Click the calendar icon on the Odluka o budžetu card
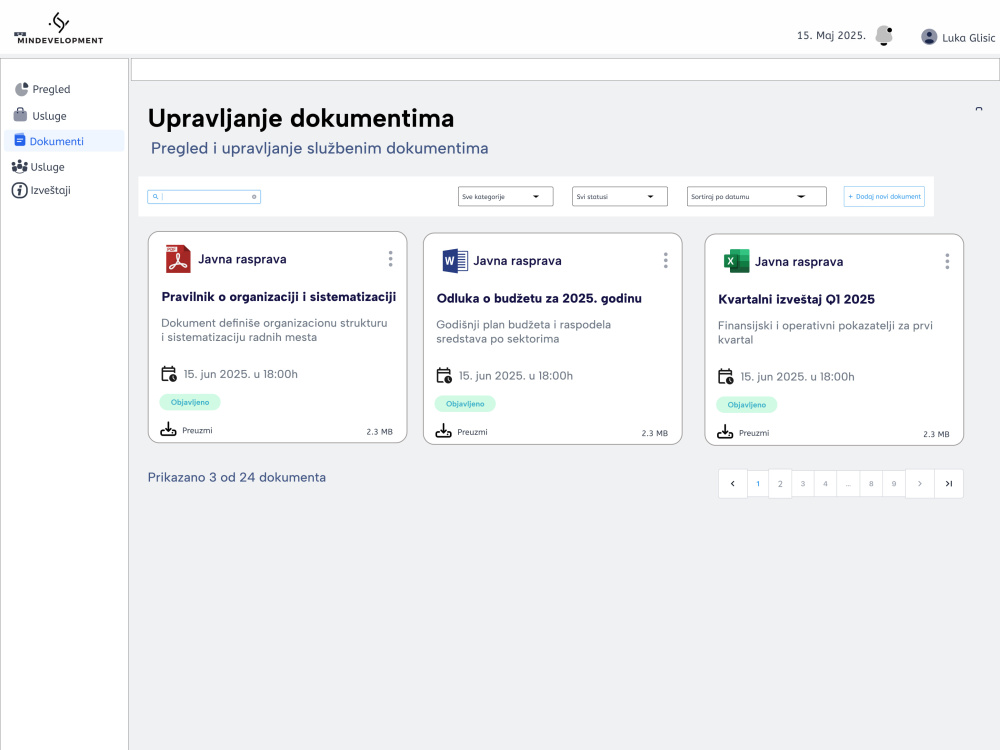The image size is (1000, 750). pos(444,376)
